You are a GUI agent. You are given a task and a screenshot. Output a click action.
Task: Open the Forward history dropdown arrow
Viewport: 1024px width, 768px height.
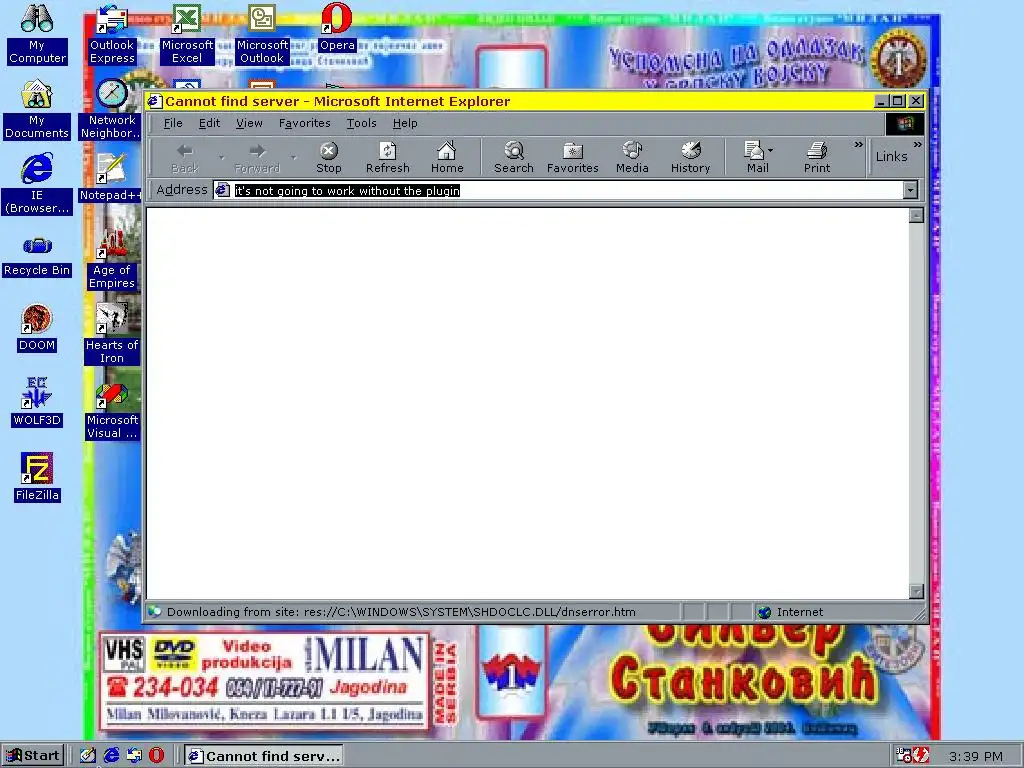[294, 157]
